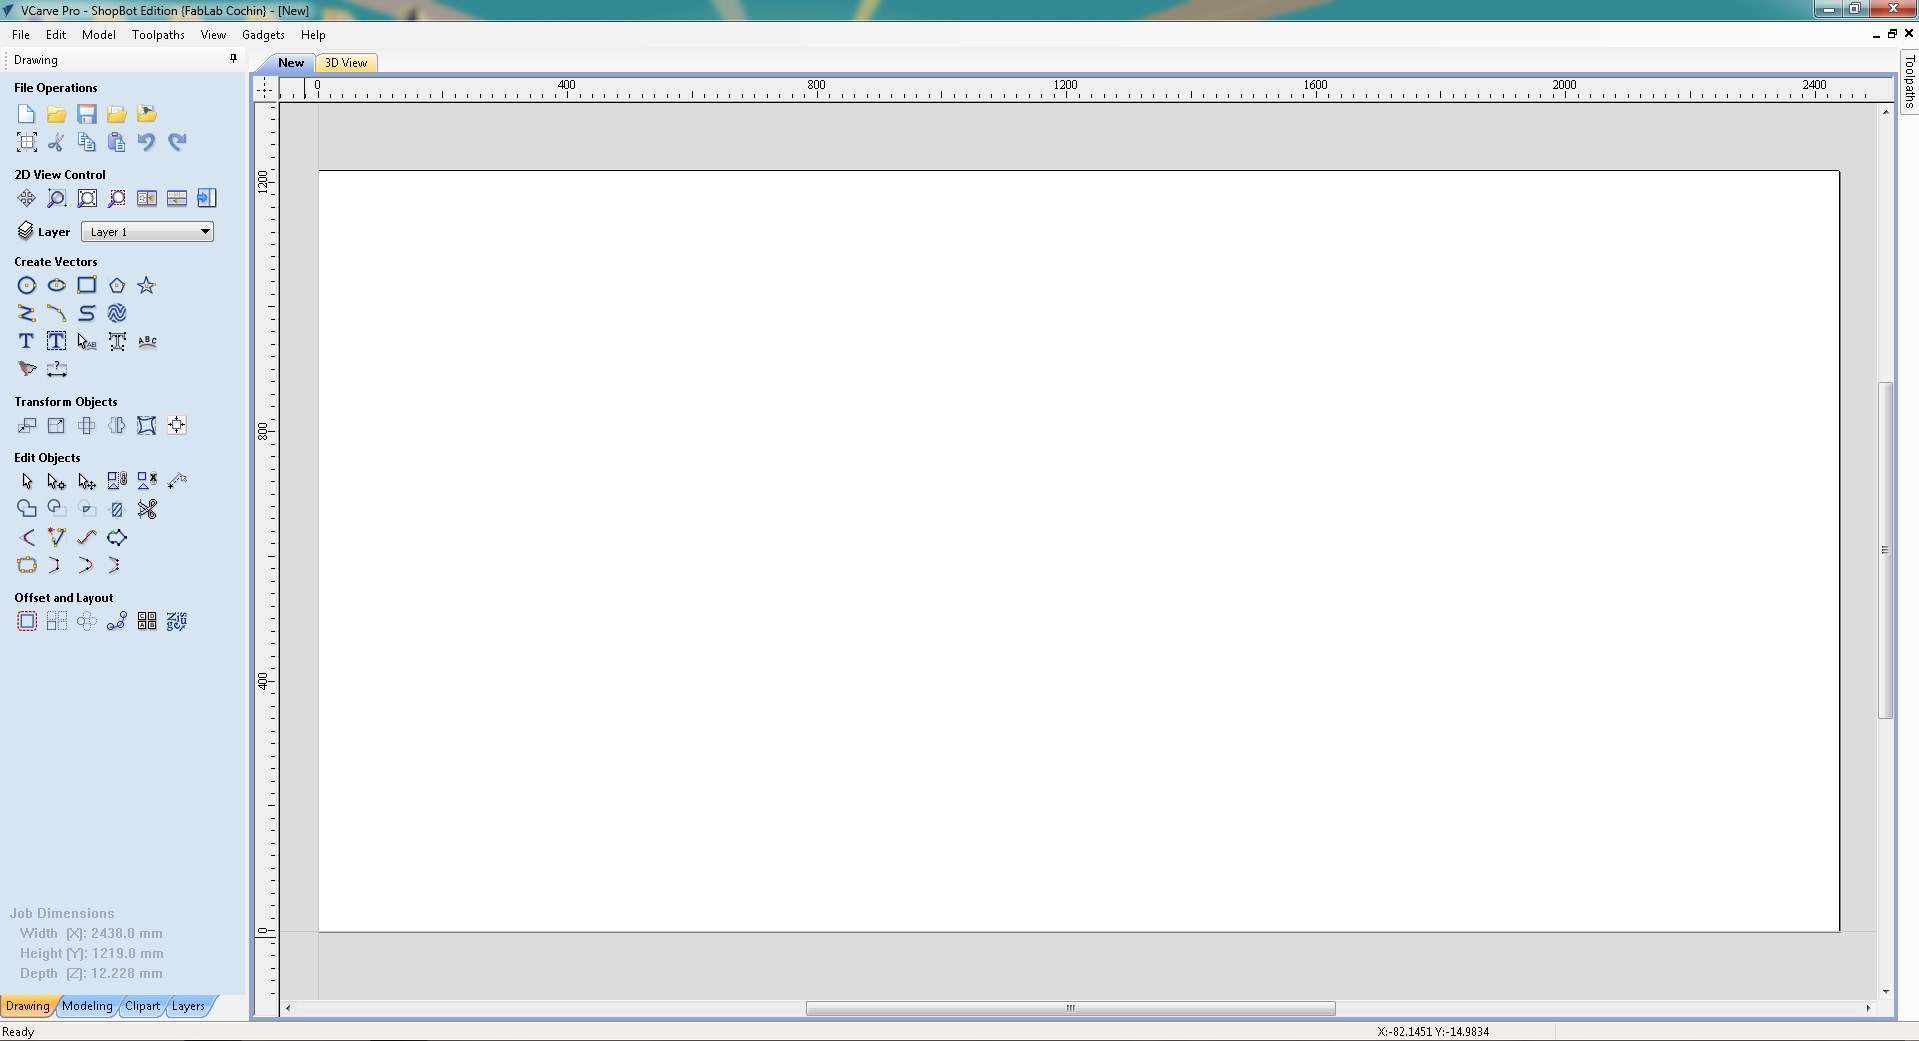This screenshot has width=1919, height=1041.
Task: Open the Weld Vectors tool
Action: click(26, 509)
